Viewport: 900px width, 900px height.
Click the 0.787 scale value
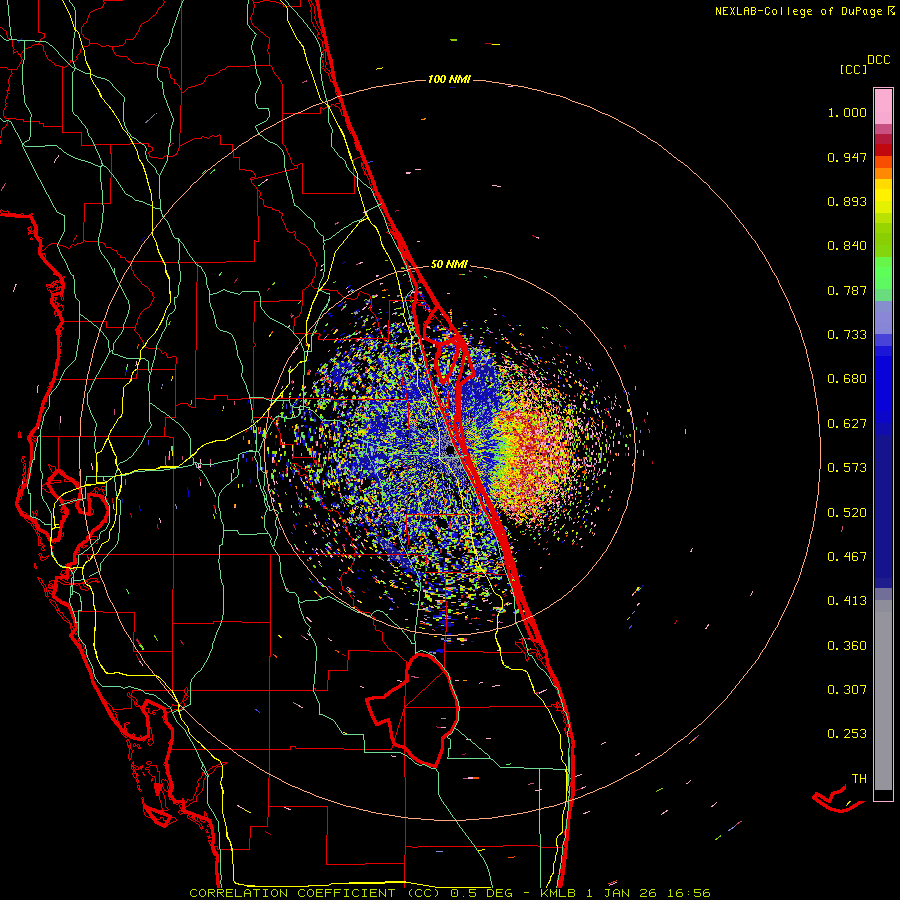coord(847,290)
